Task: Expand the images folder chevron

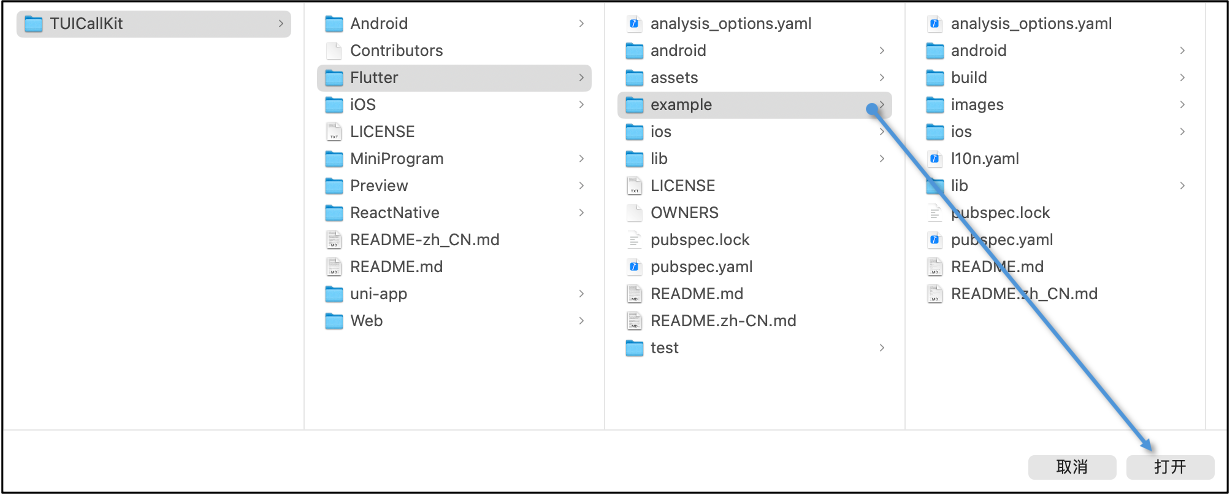Action: (x=1182, y=105)
